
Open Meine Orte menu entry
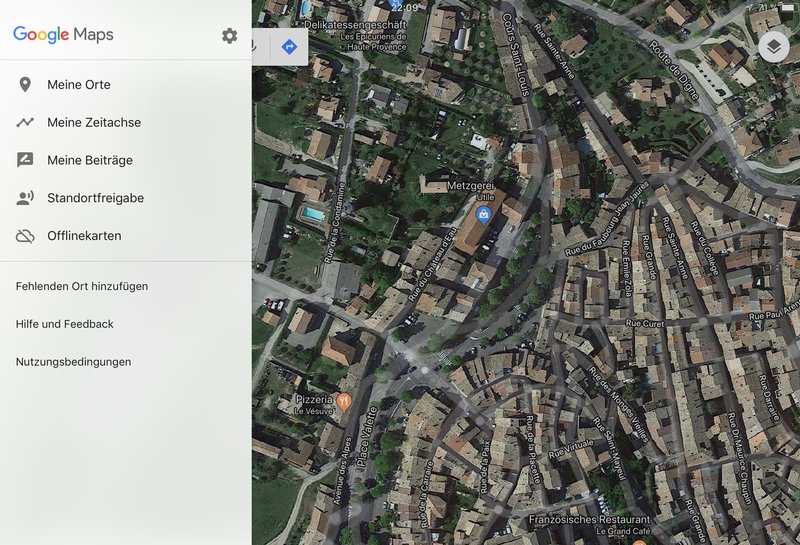tap(79, 85)
